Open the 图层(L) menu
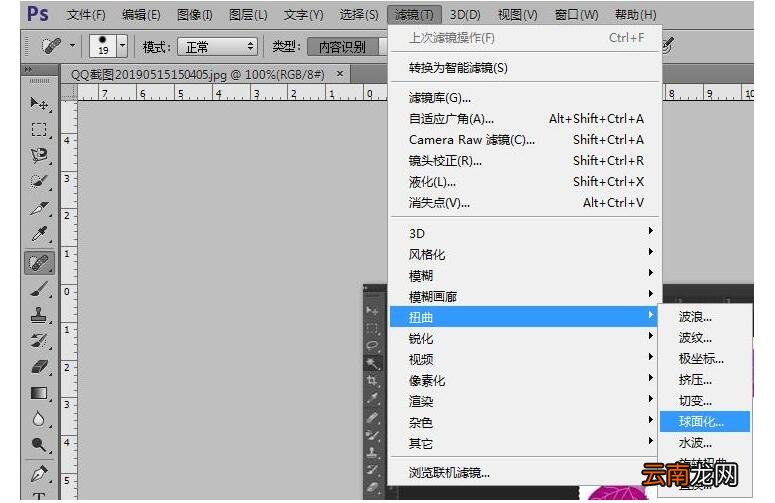775x503 pixels. [x=248, y=15]
